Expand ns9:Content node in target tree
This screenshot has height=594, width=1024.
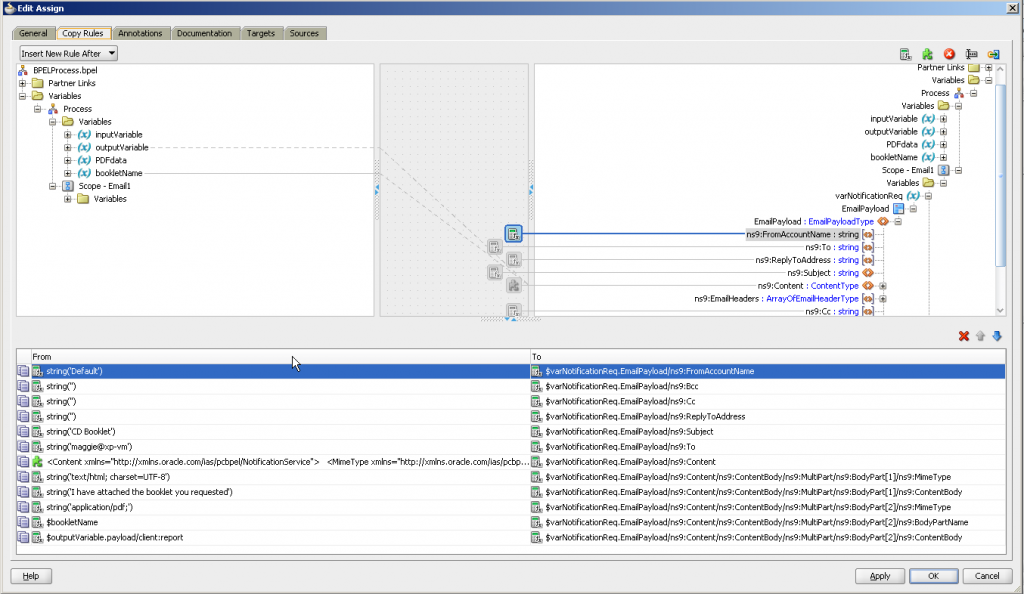click(x=883, y=286)
